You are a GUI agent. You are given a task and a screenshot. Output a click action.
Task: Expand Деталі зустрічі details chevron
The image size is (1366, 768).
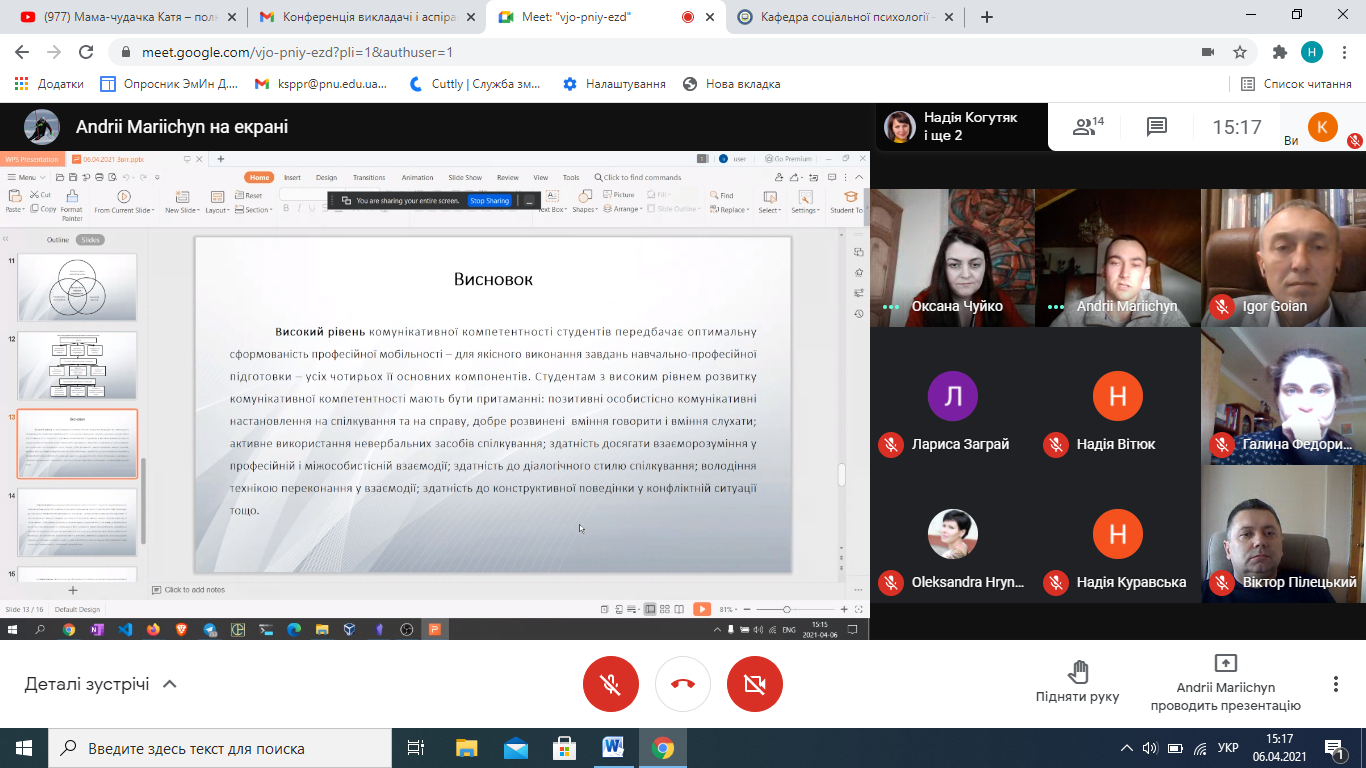pyautogui.click(x=170, y=684)
